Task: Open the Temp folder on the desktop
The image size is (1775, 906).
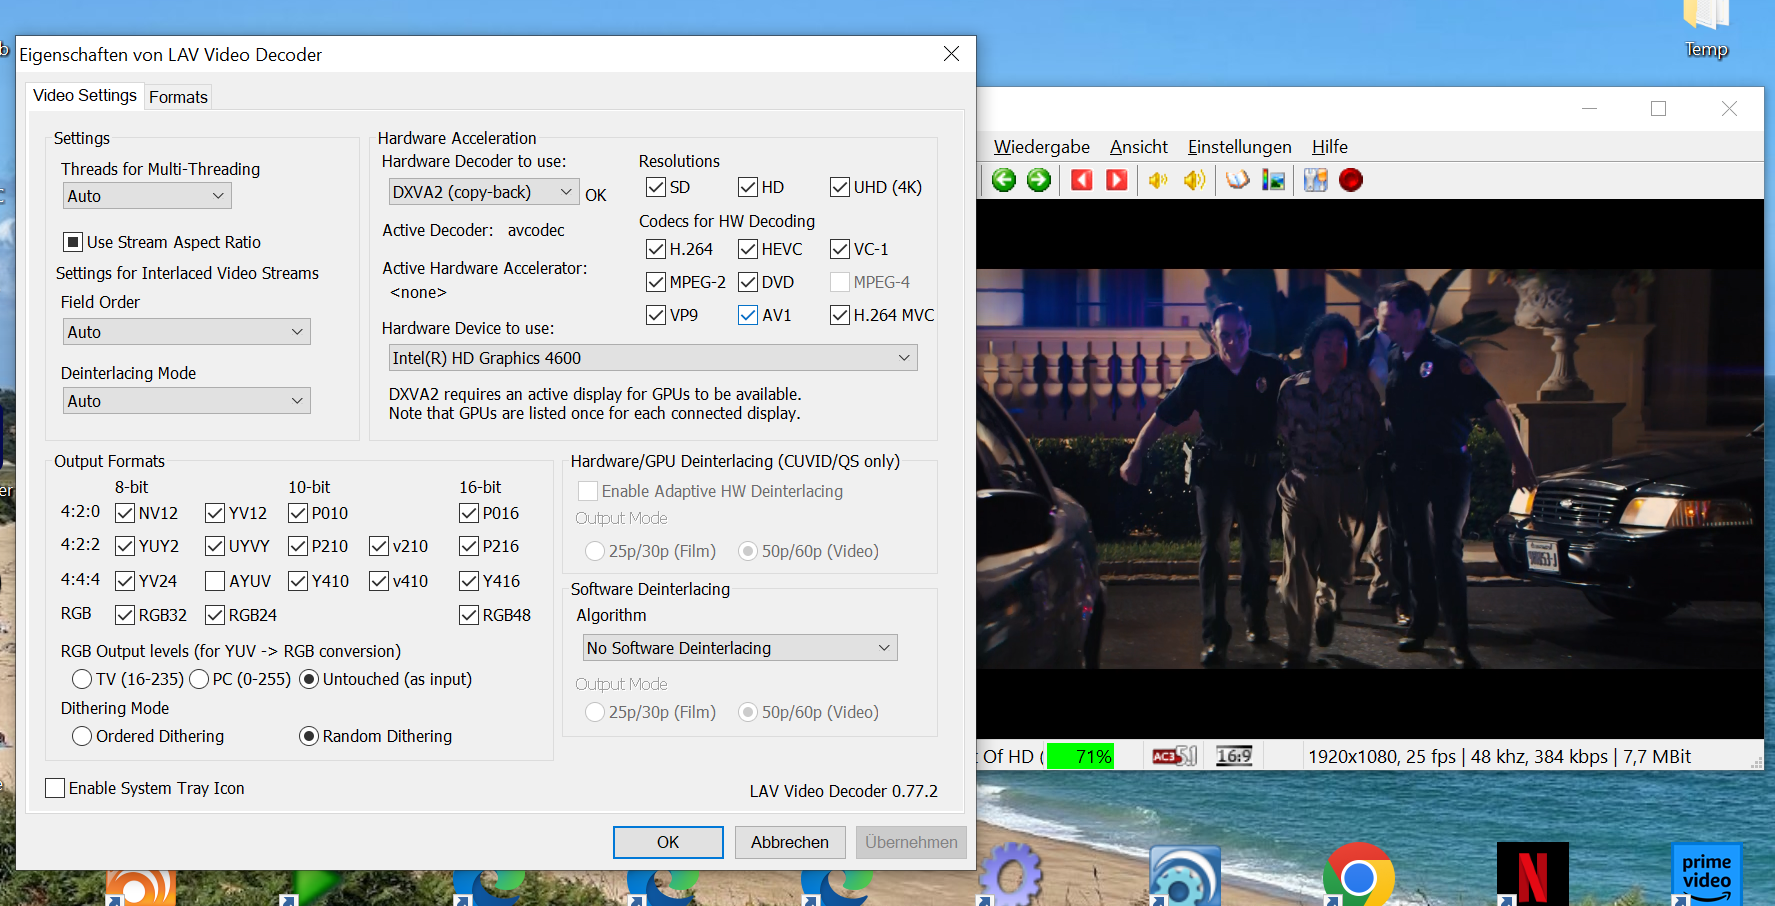Action: tap(1706, 30)
